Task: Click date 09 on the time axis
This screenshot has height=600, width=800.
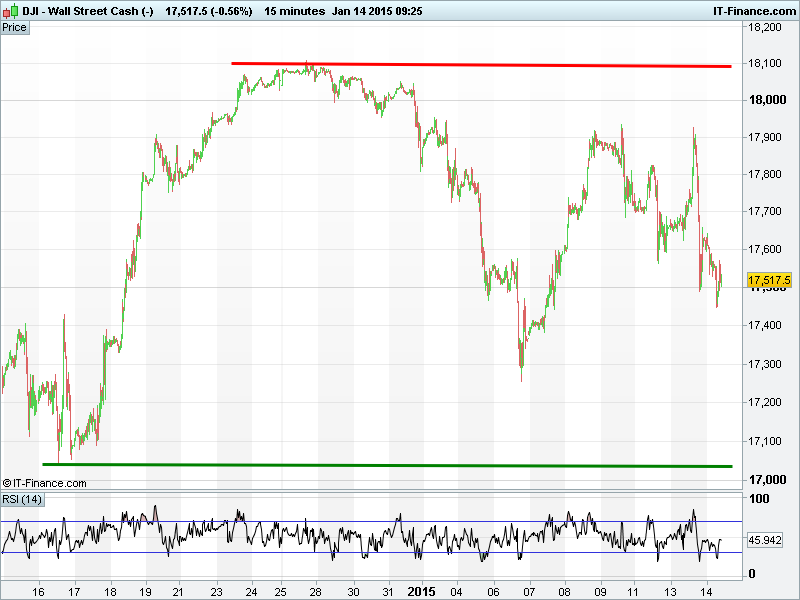Action: (600, 591)
